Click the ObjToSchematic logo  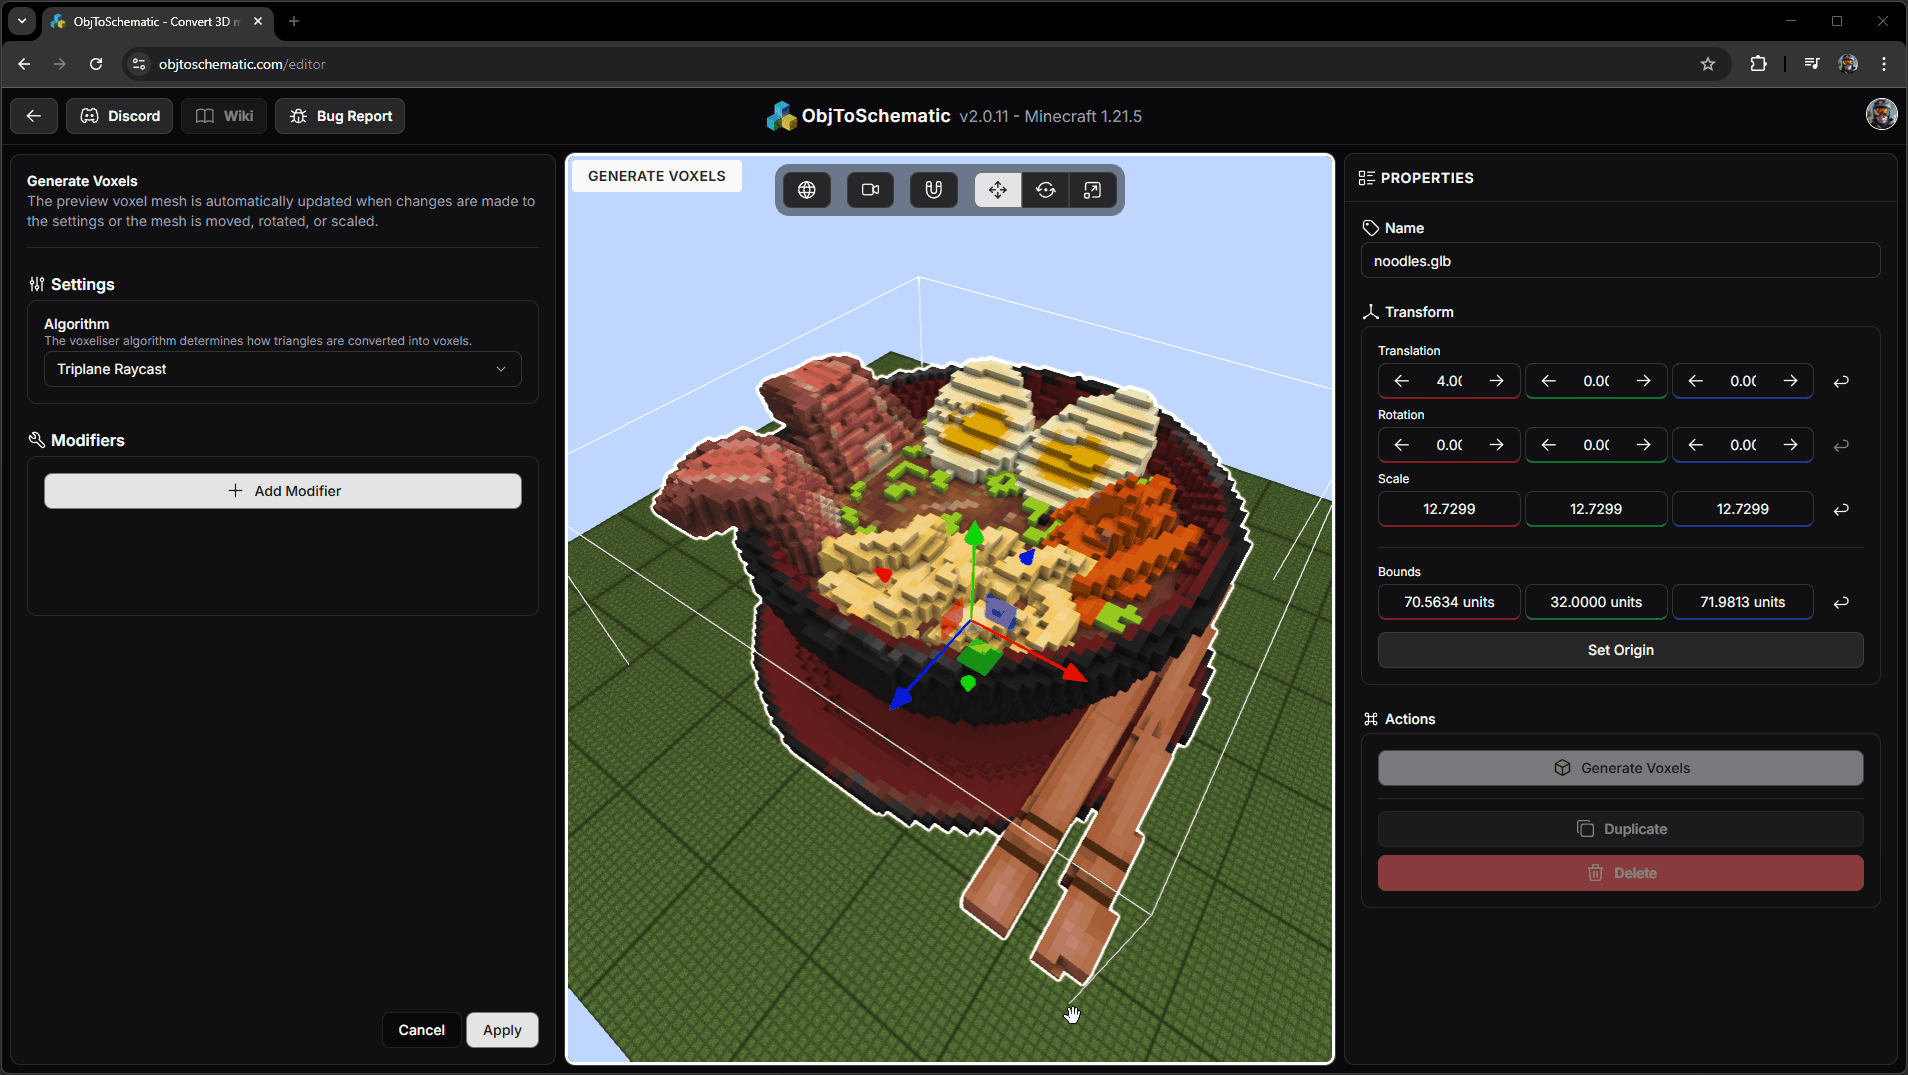tap(781, 116)
